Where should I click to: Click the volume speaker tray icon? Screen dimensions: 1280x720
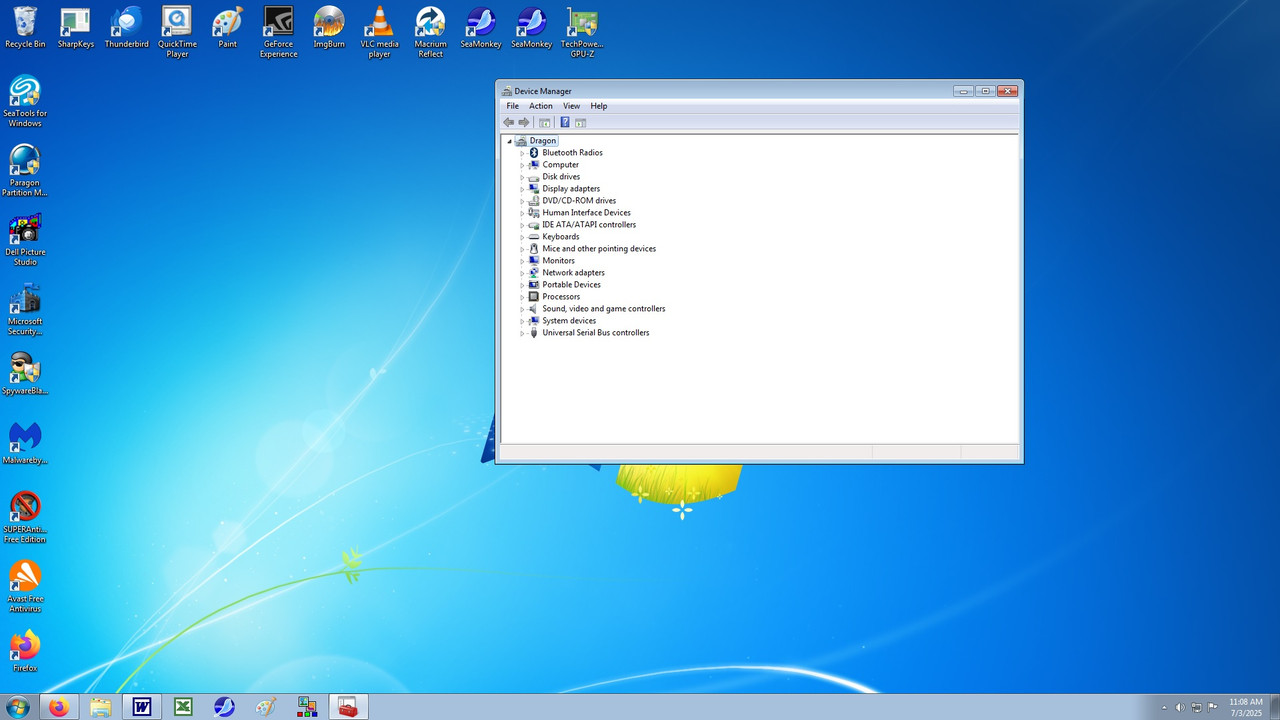pos(1180,708)
